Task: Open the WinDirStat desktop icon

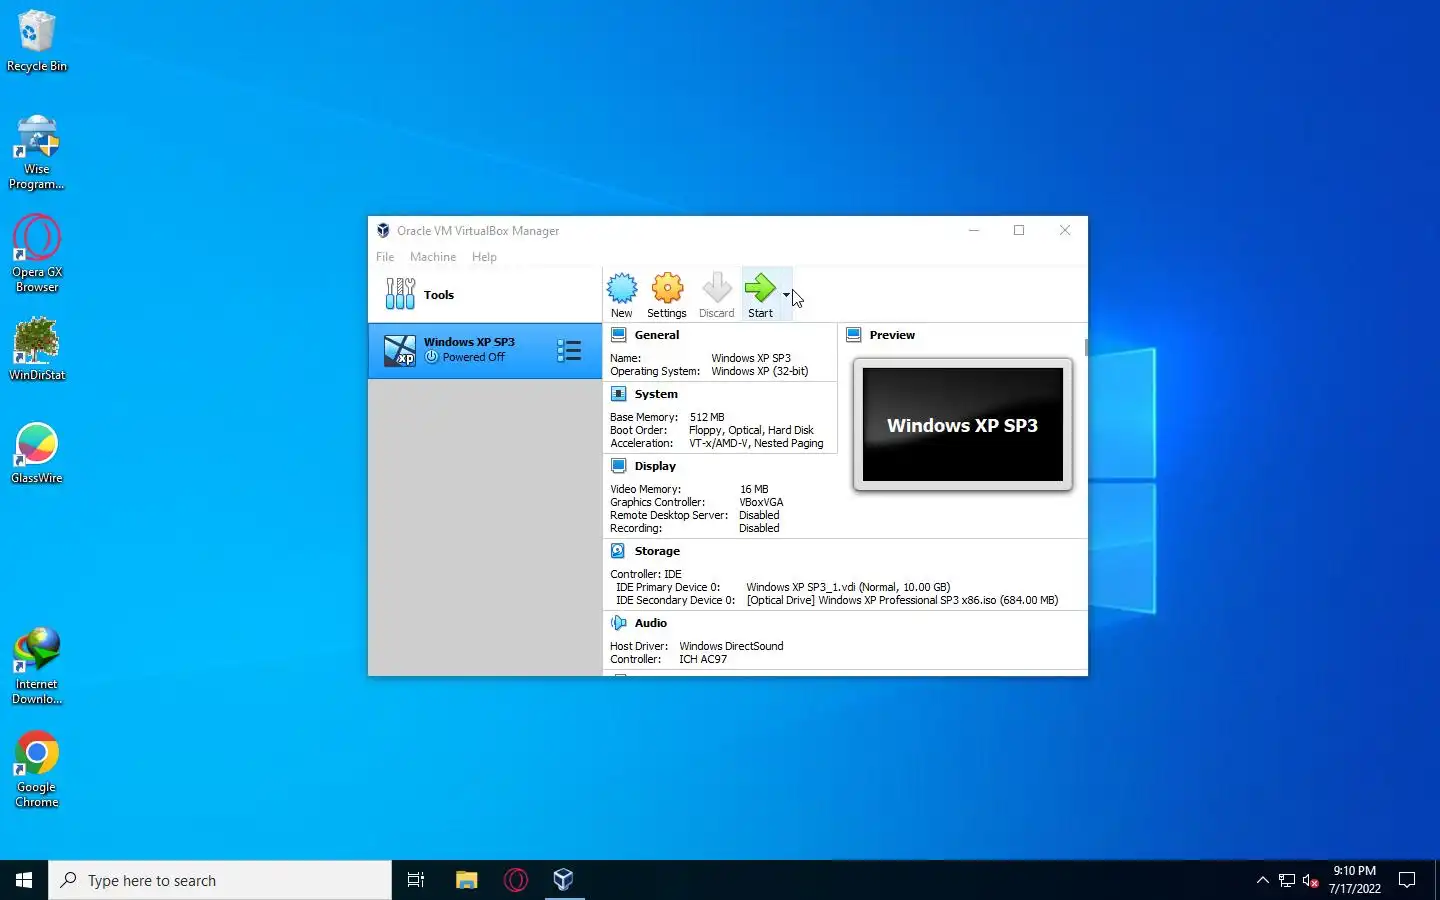Action: point(37,350)
